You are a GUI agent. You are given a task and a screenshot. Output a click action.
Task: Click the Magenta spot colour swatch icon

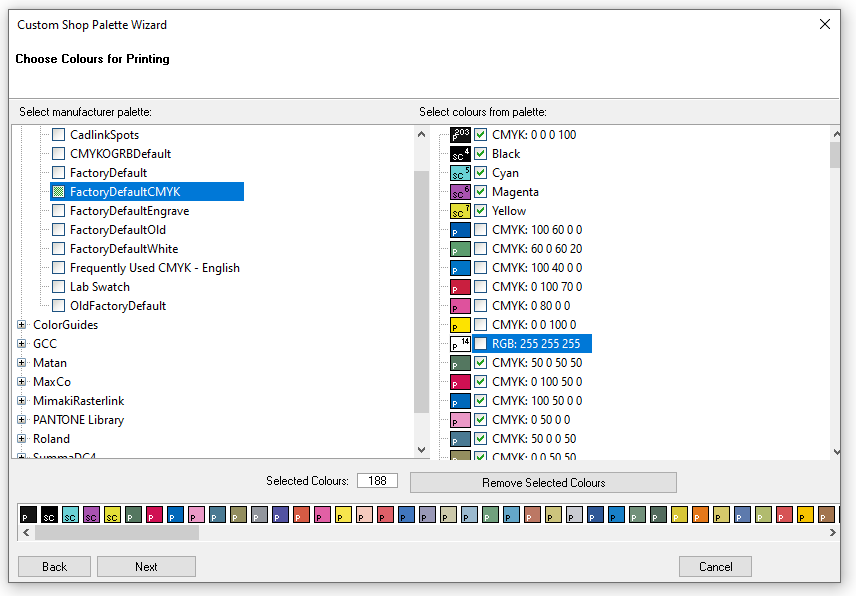(460, 192)
